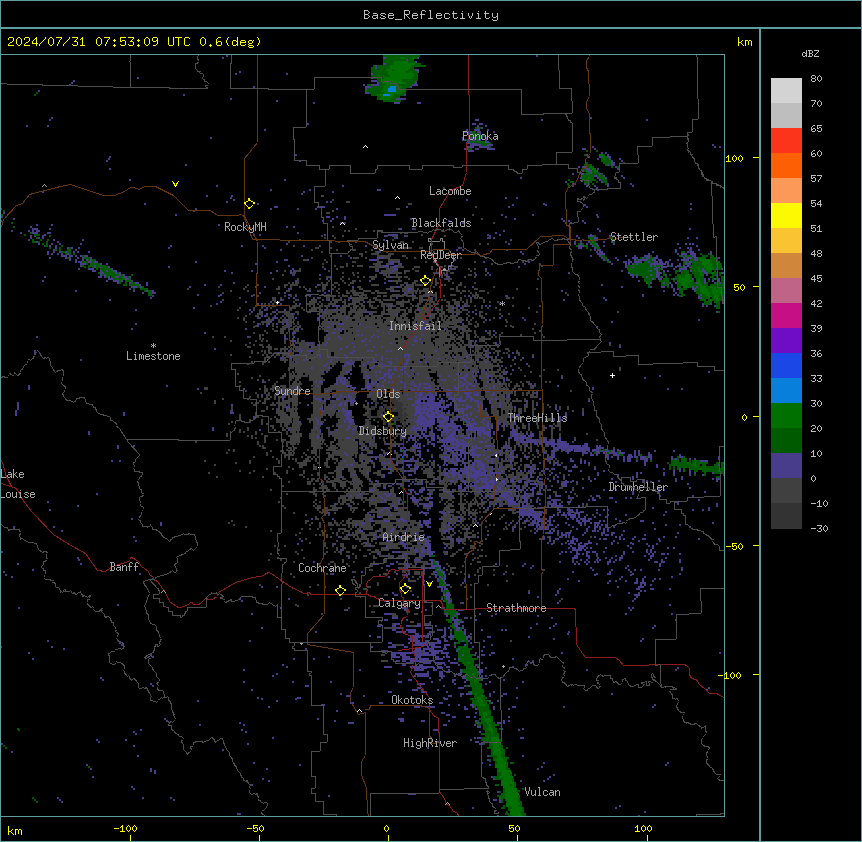The width and height of the screenshot is (862, 842).
Task: Click the km label in the bottom-left corner
Action: point(15,831)
